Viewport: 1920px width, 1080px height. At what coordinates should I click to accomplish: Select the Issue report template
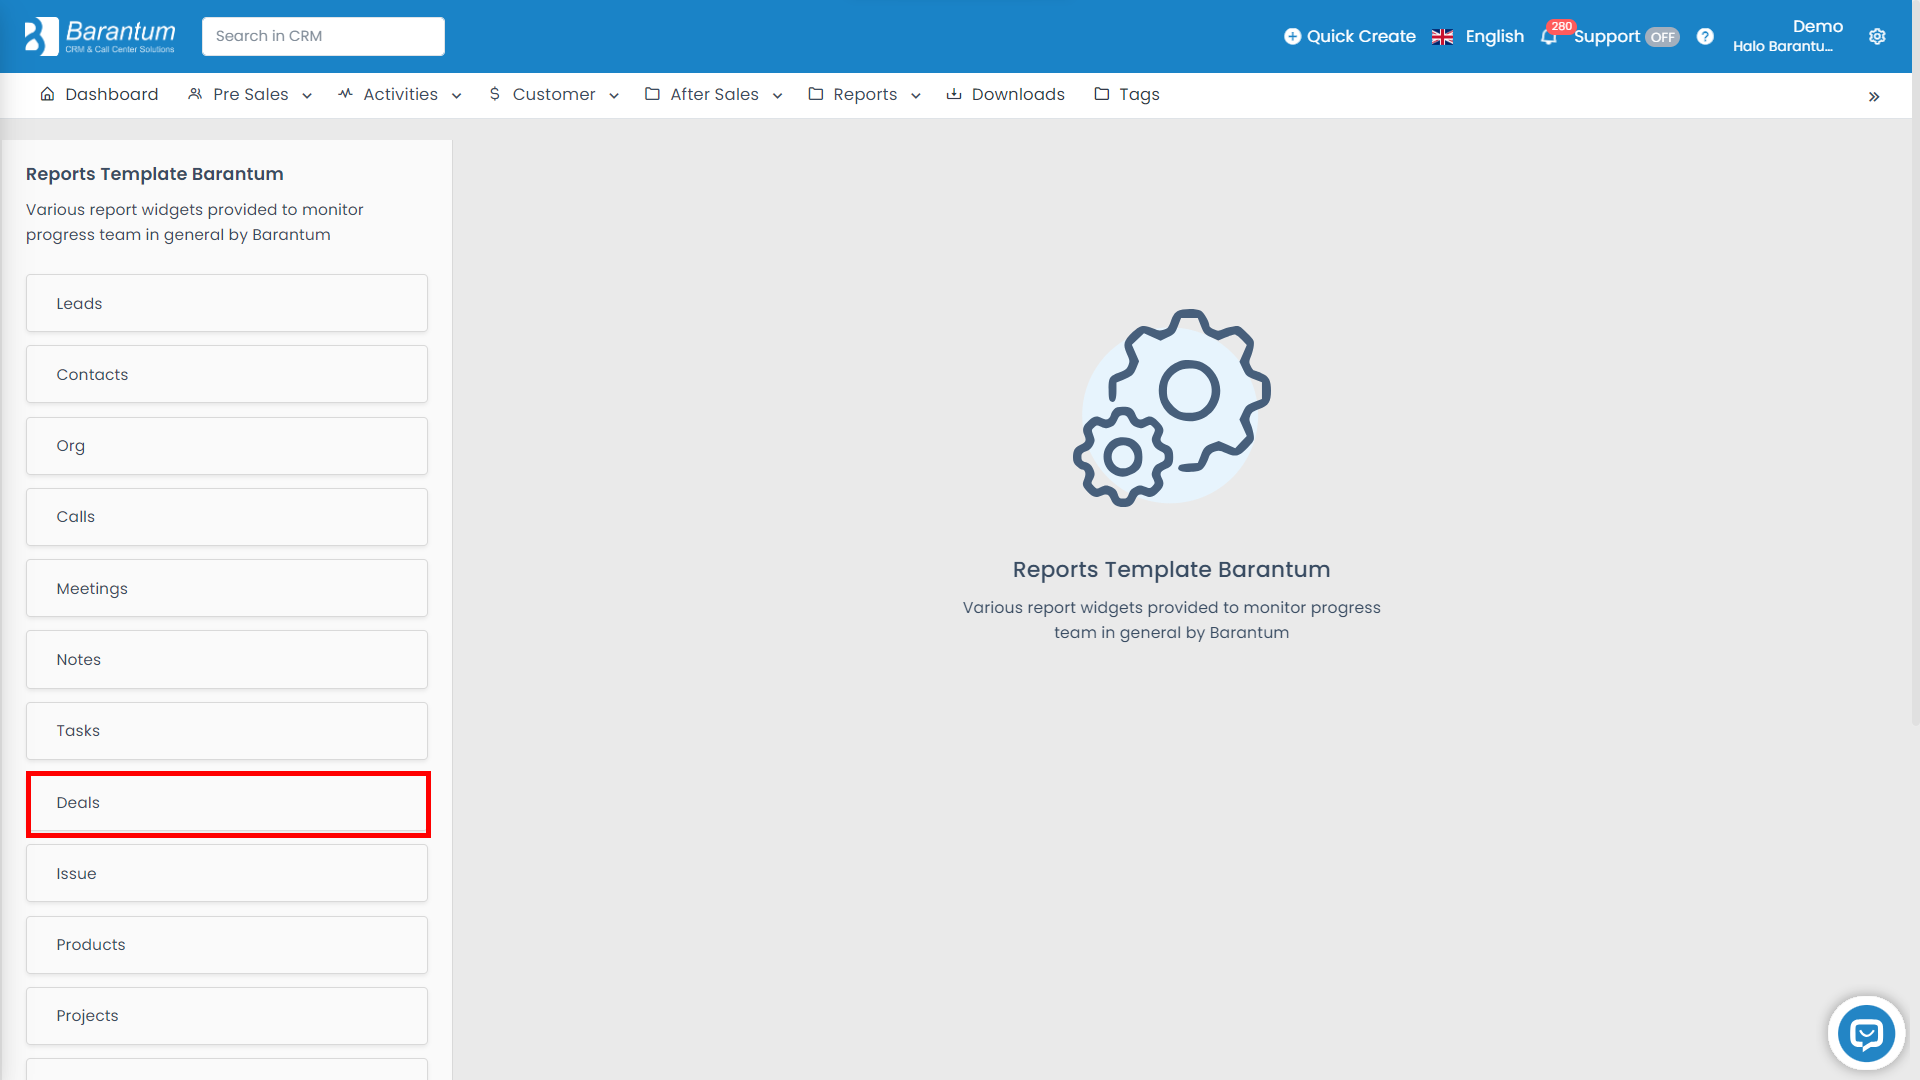click(227, 873)
